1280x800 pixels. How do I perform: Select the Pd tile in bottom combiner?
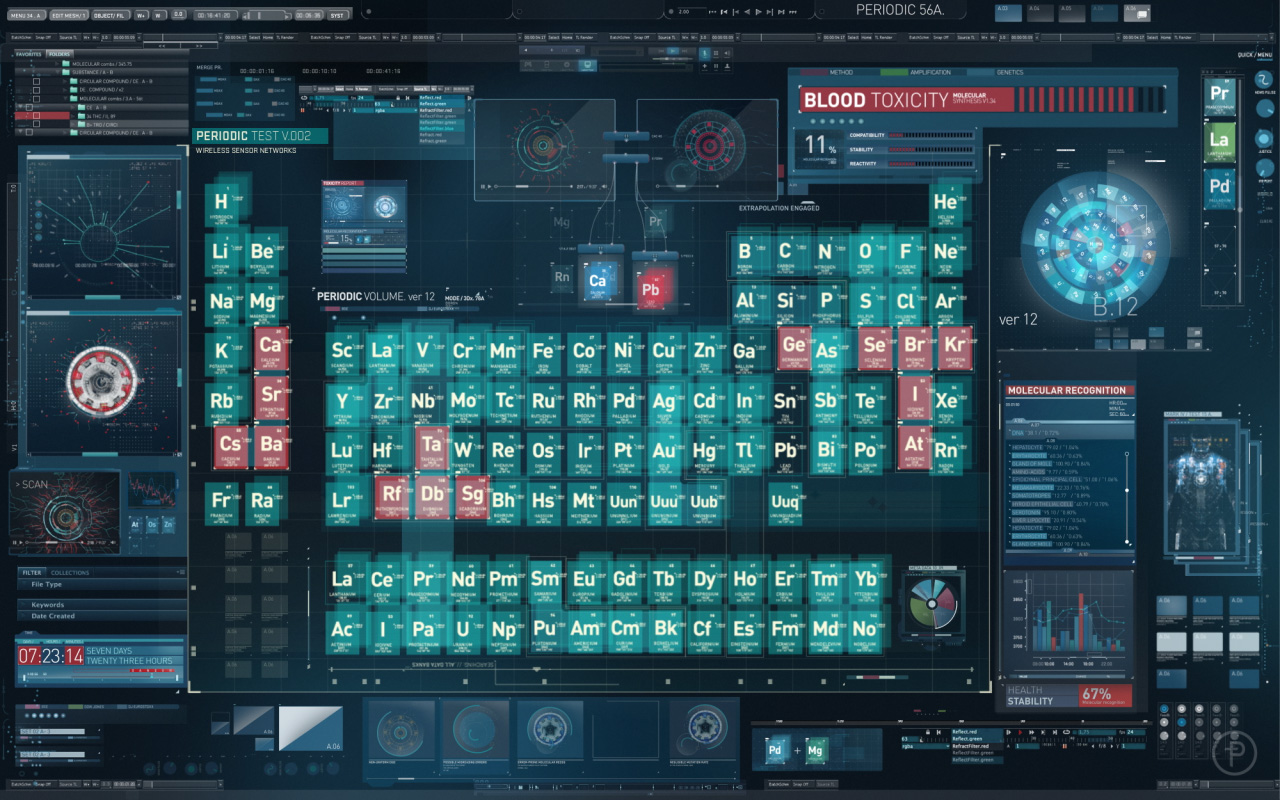(x=773, y=749)
